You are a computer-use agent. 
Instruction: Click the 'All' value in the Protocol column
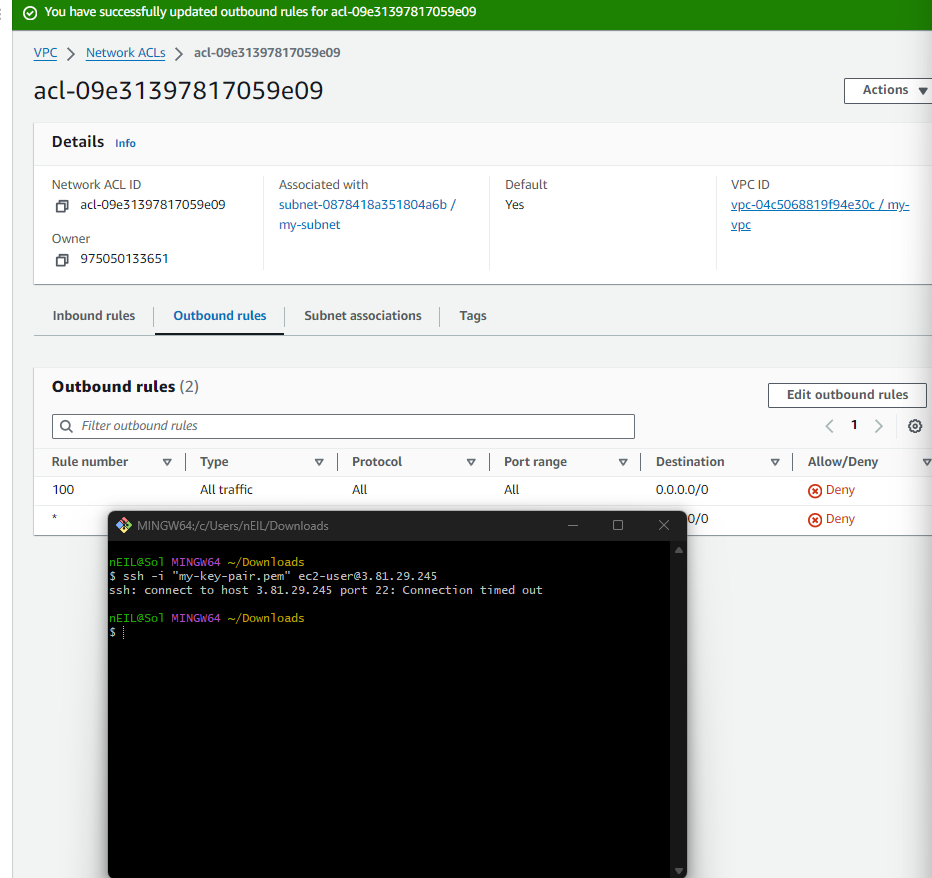(x=360, y=490)
